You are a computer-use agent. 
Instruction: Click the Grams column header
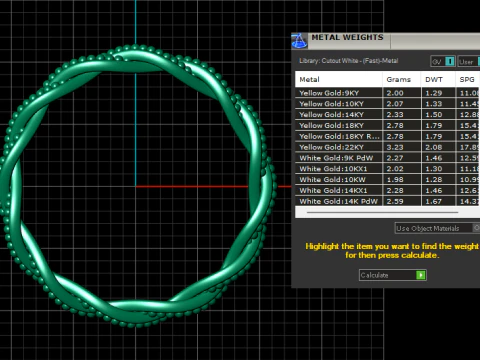(402, 80)
